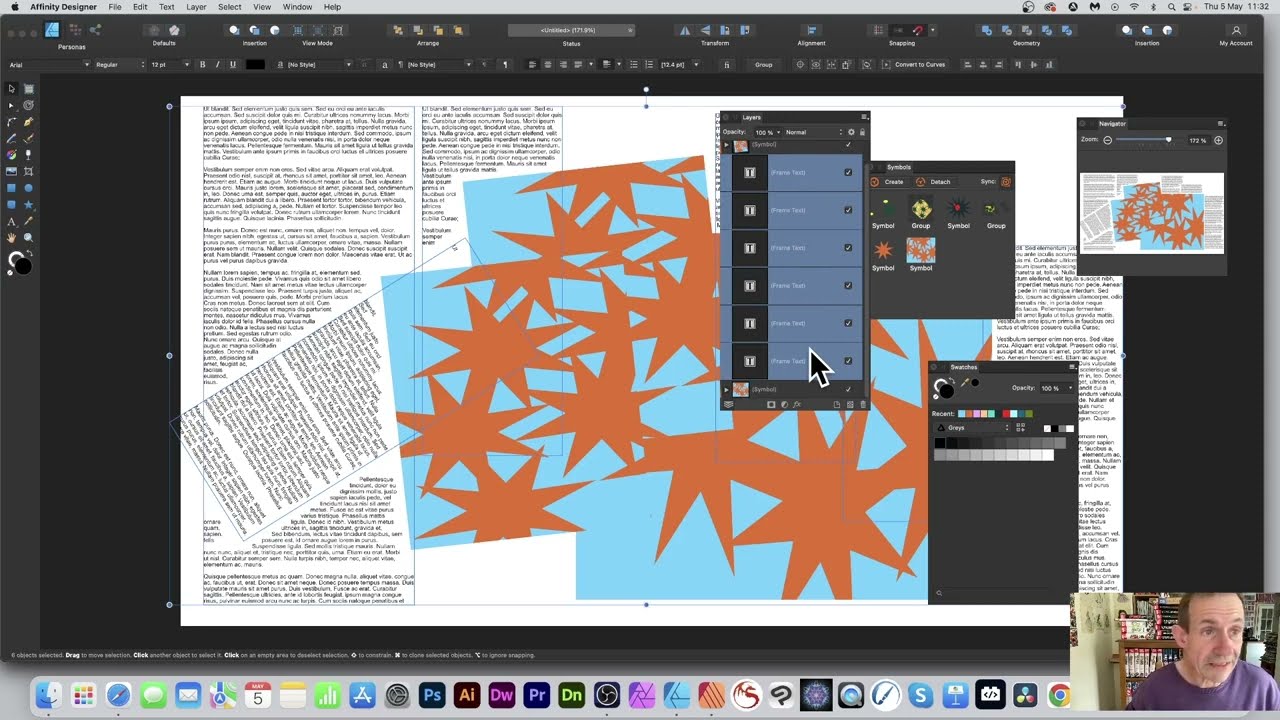Expand the top Symbol layer
This screenshot has width=1280, height=720.
click(x=727, y=145)
